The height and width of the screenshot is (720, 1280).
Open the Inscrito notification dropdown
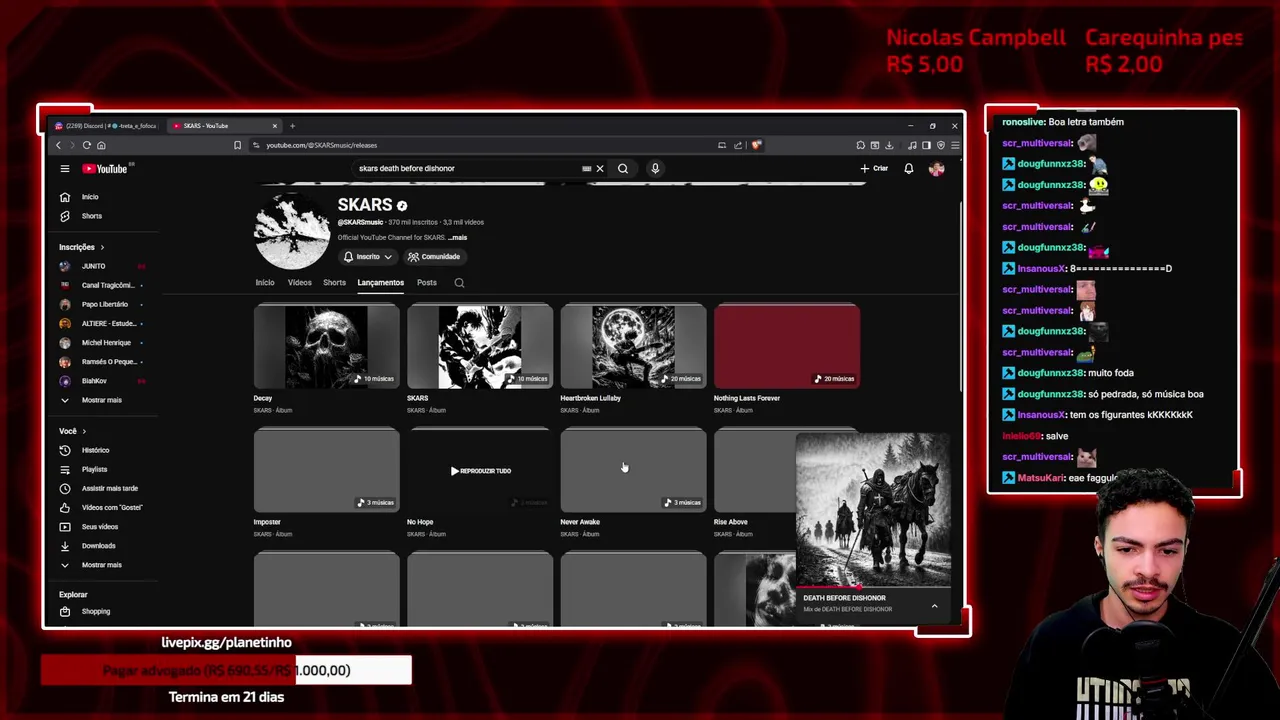coord(368,257)
